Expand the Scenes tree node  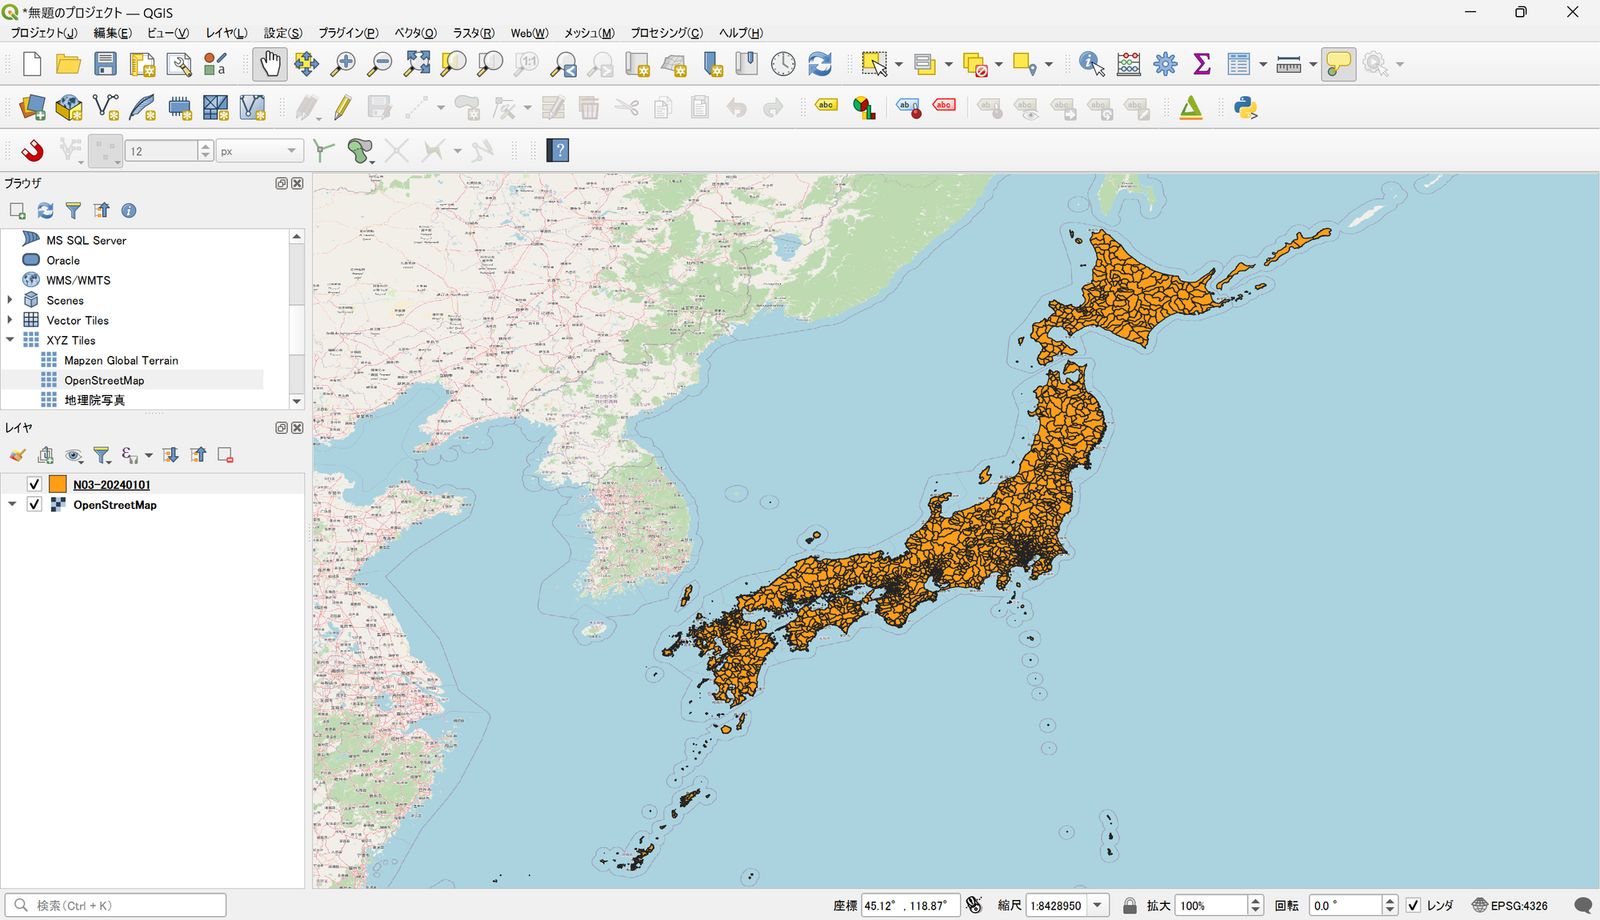point(11,300)
